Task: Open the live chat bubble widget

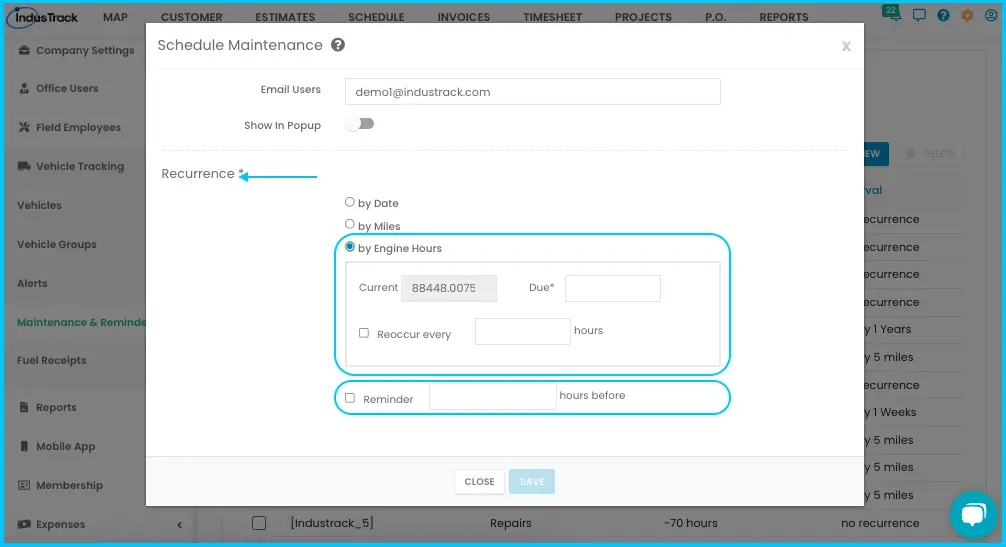Action: 973,514
